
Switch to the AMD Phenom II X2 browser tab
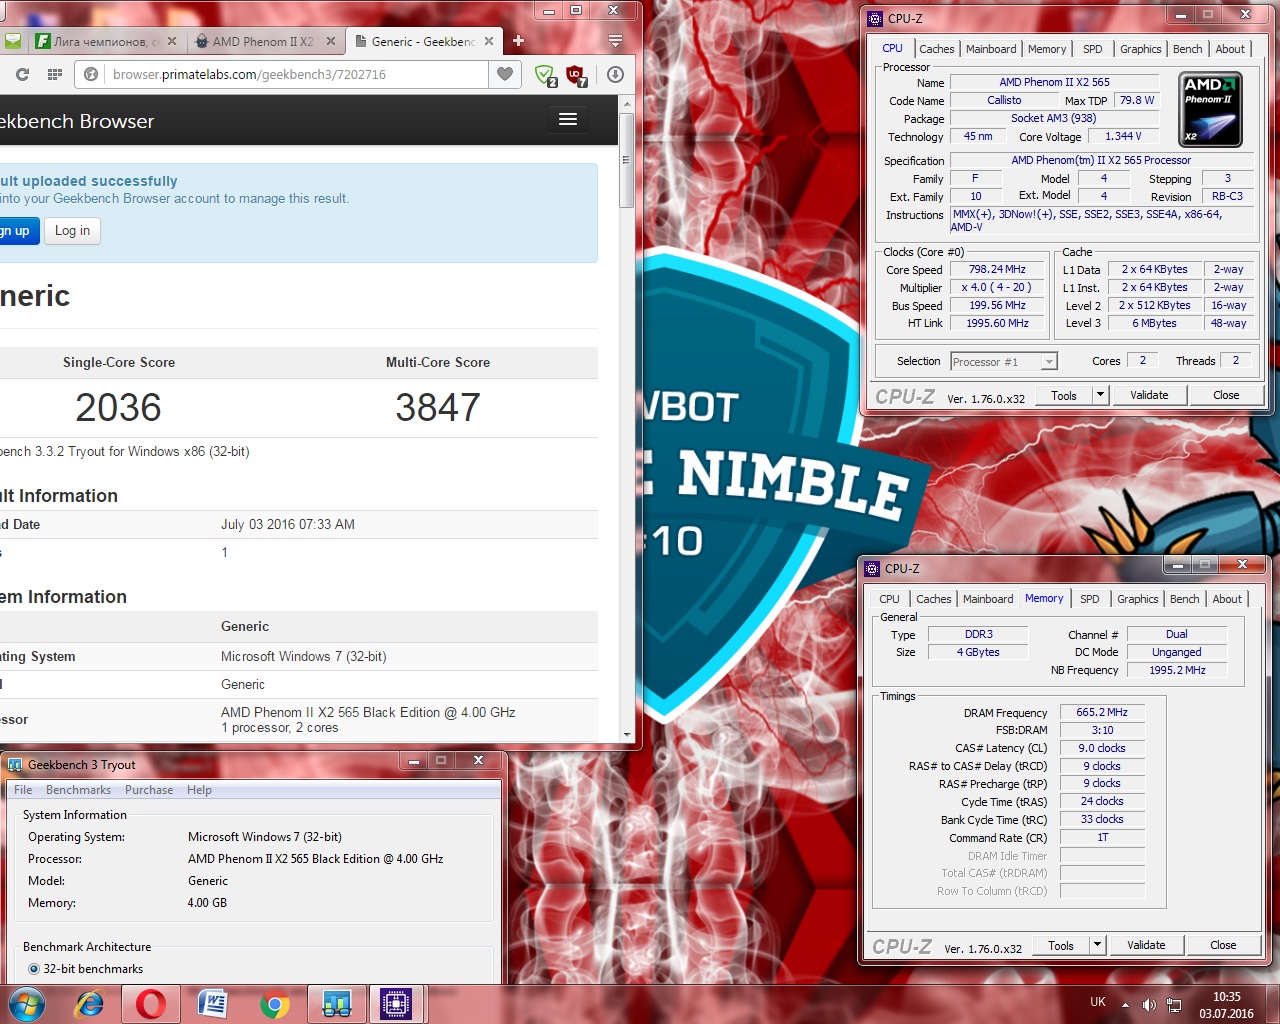pos(263,41)
